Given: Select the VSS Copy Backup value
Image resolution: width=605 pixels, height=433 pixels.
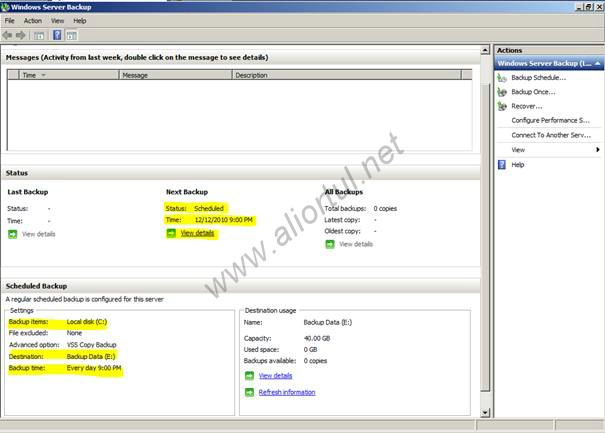Looking at the screenshot, I should [91, 345].
